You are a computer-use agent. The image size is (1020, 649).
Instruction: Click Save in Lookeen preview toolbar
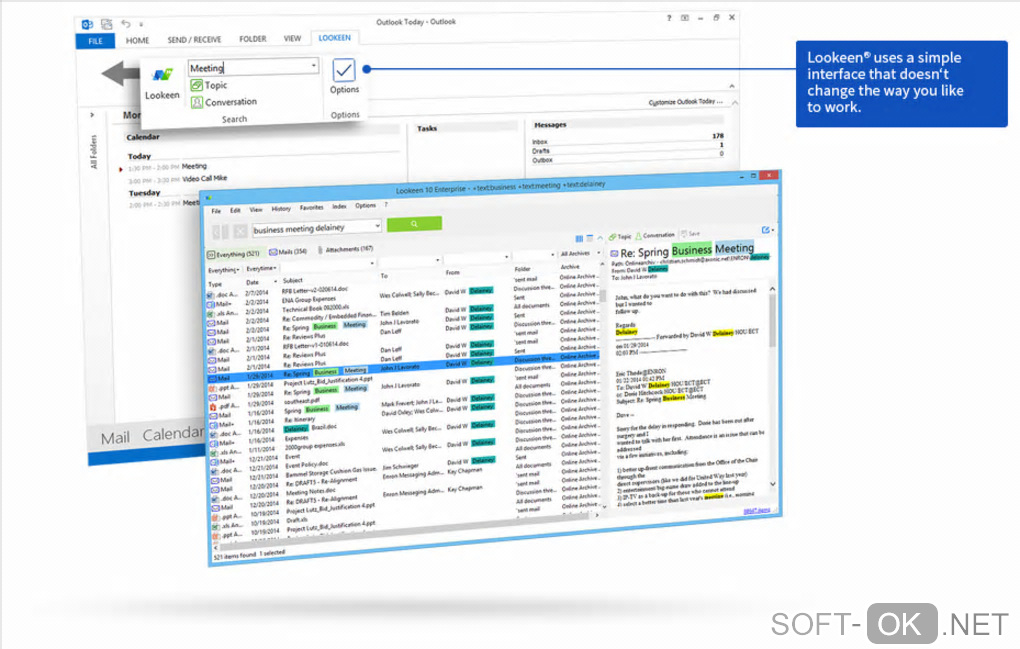691,233
